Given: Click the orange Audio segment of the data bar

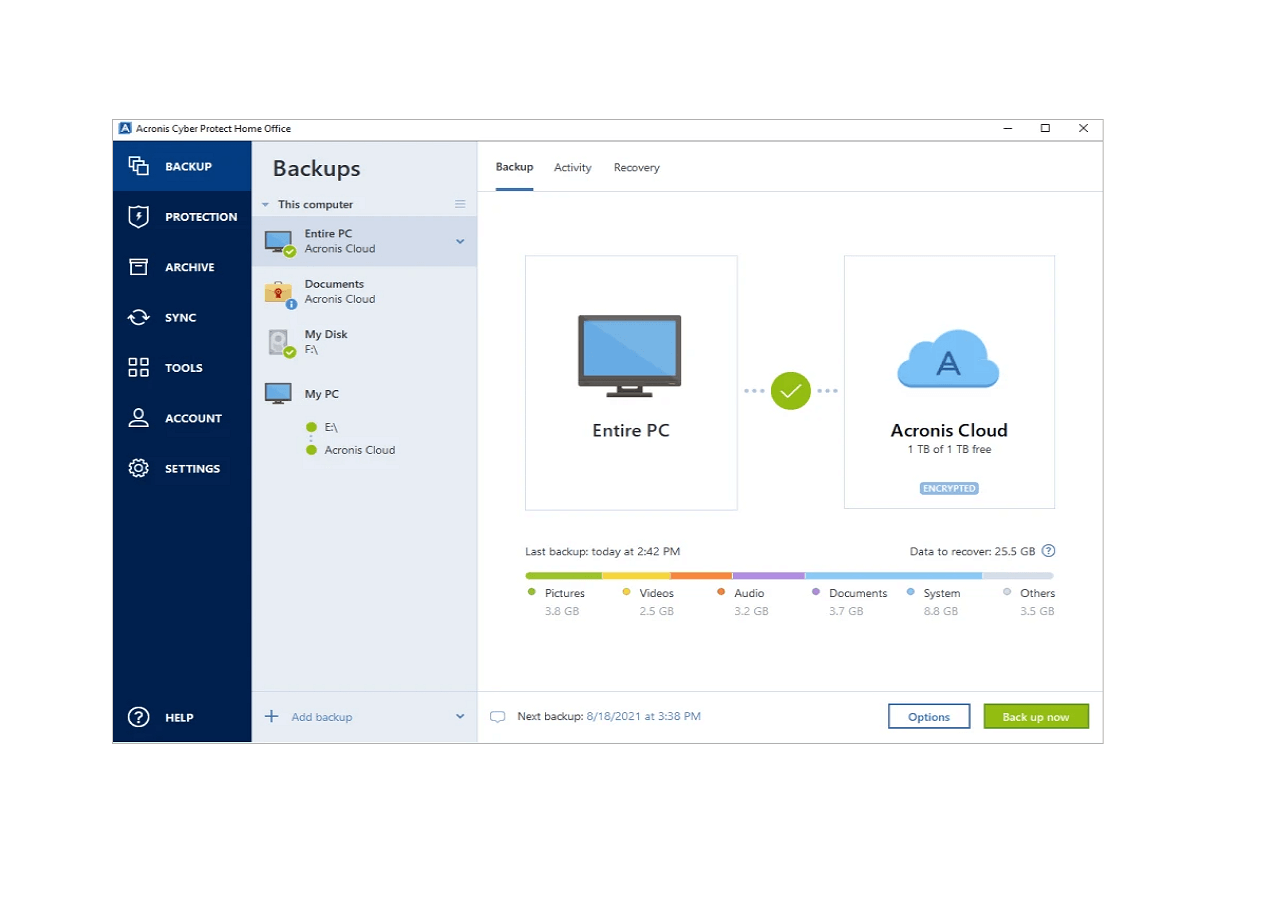Looking at the screenshot, I should tap(701, 576).
